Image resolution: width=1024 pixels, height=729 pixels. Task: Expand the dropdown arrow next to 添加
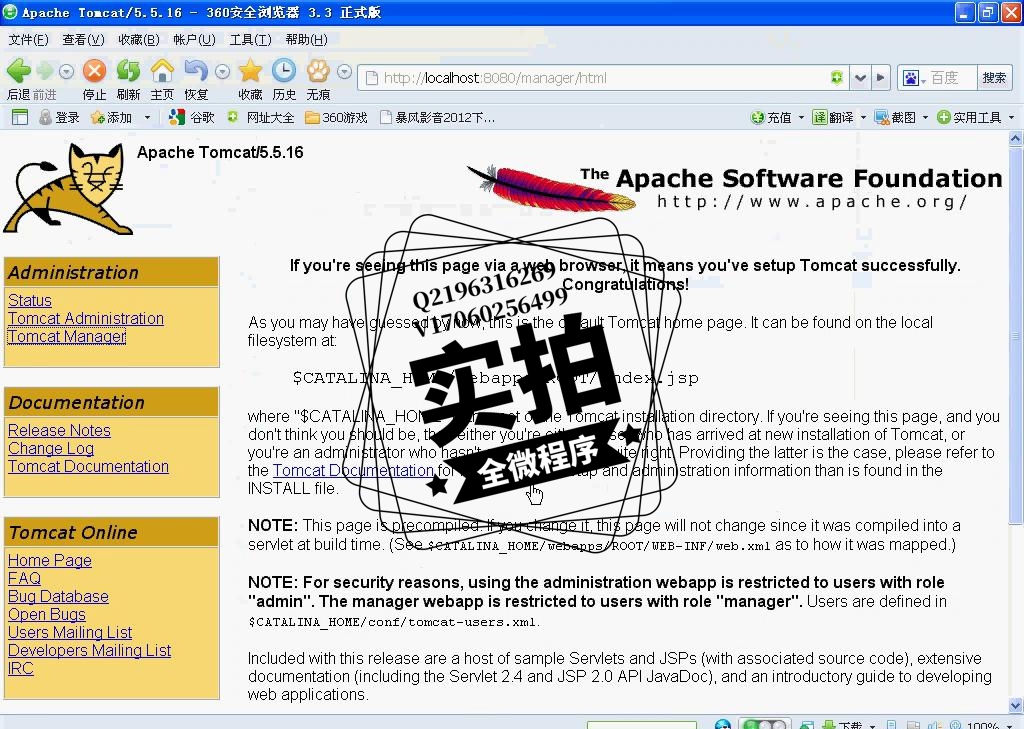coord(147,118)
